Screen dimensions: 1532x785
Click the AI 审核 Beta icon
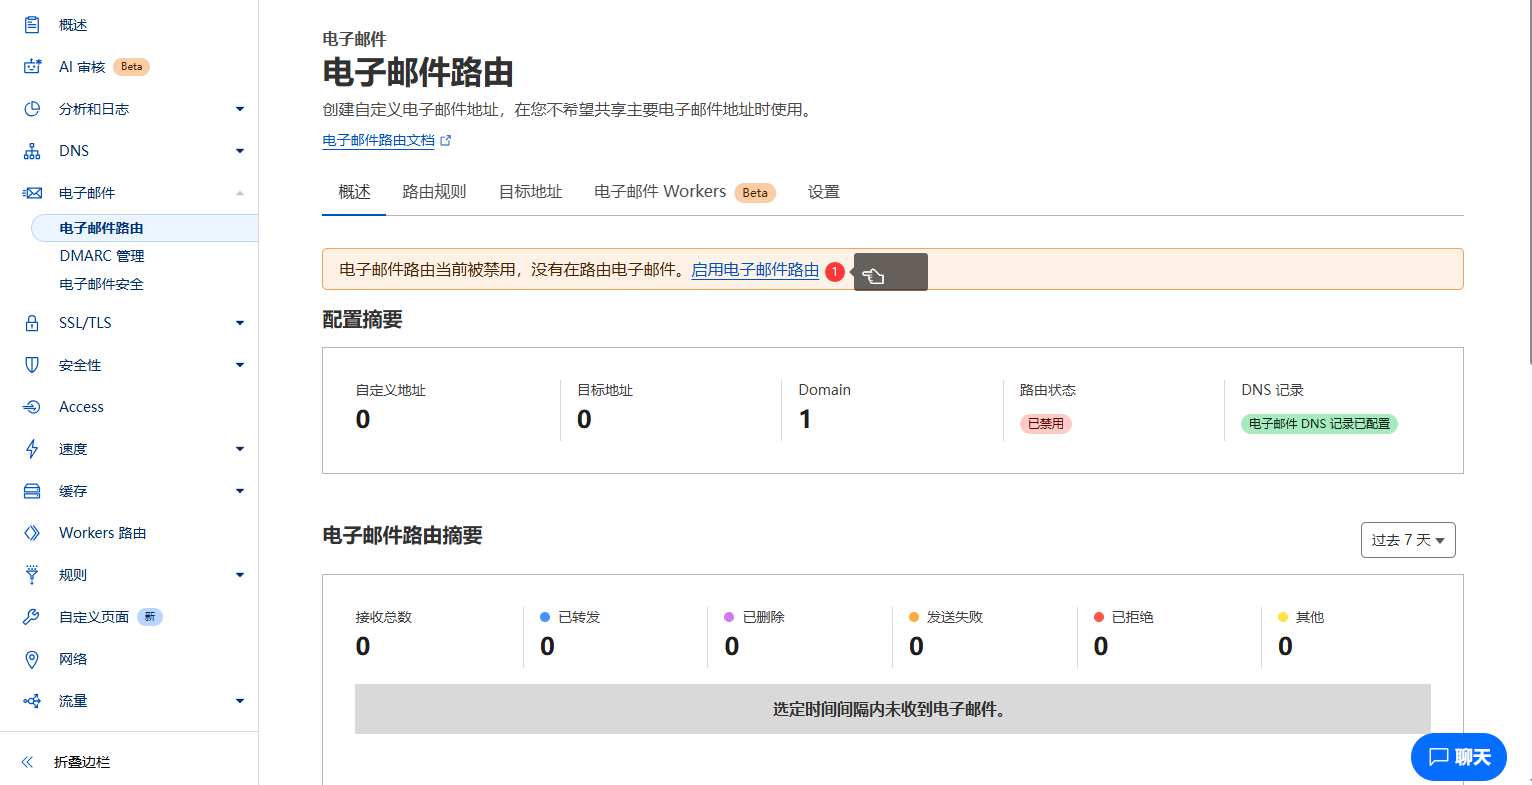click(30, 66)
